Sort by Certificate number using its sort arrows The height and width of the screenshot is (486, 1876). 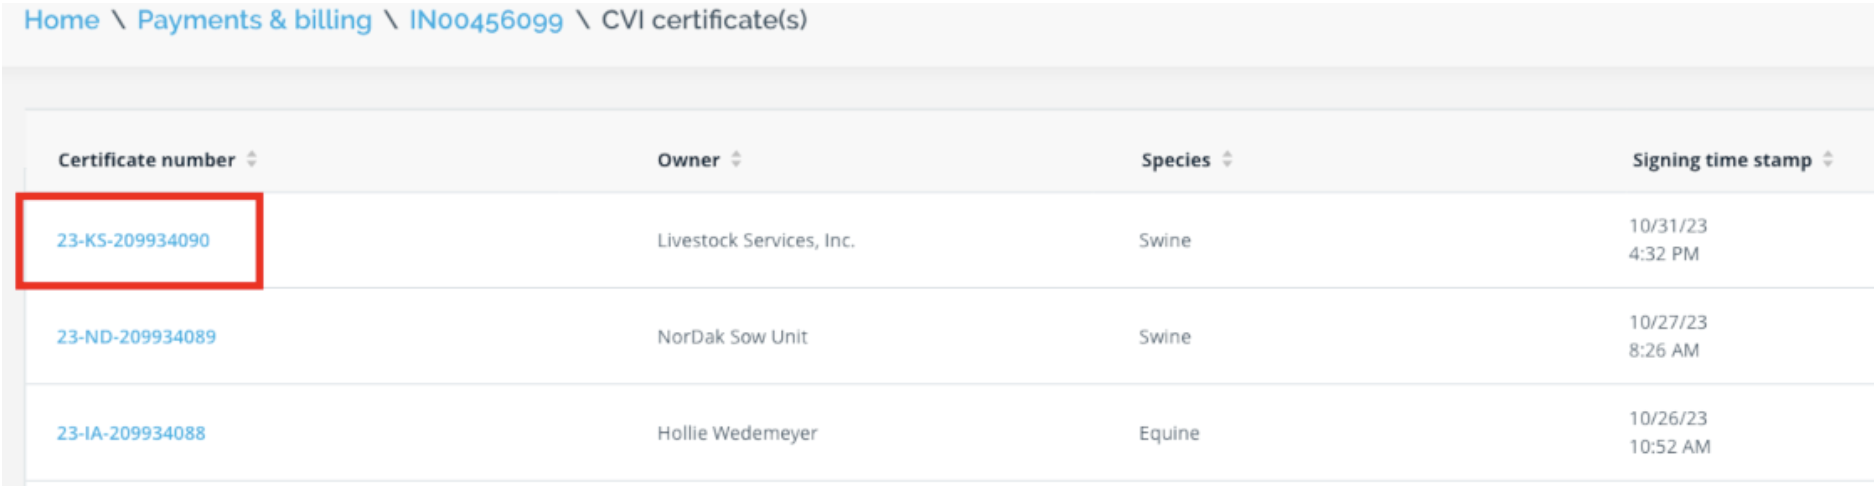(252, 159)
